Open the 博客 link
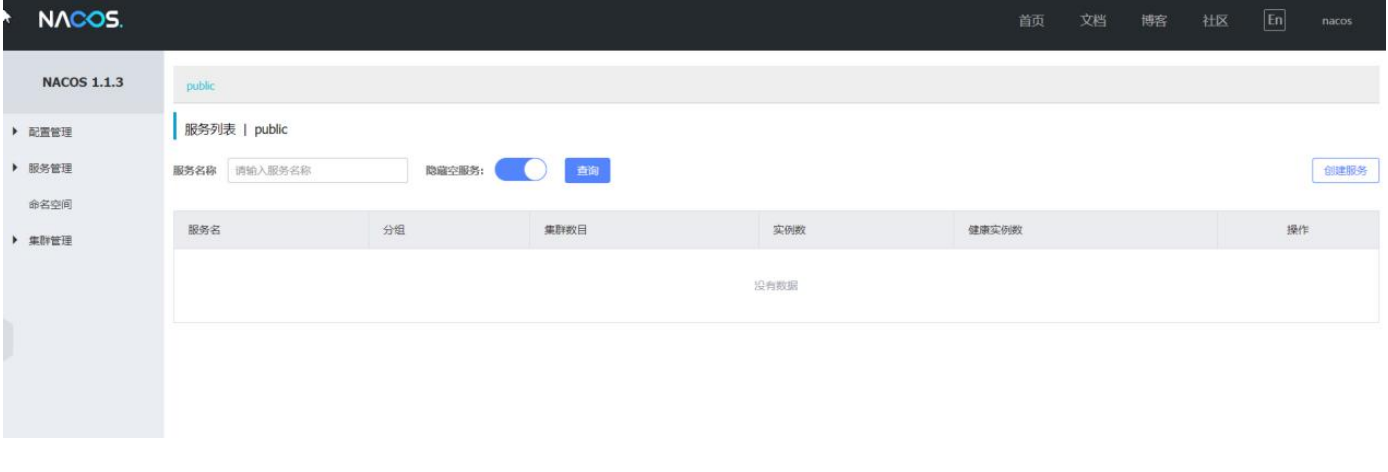 (1154, 23)
